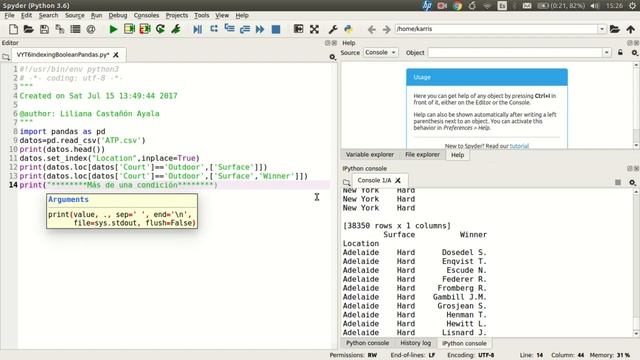This screenshot has width=640, height=360.
Task: Re-run the last script
Action: coord(160,29)
